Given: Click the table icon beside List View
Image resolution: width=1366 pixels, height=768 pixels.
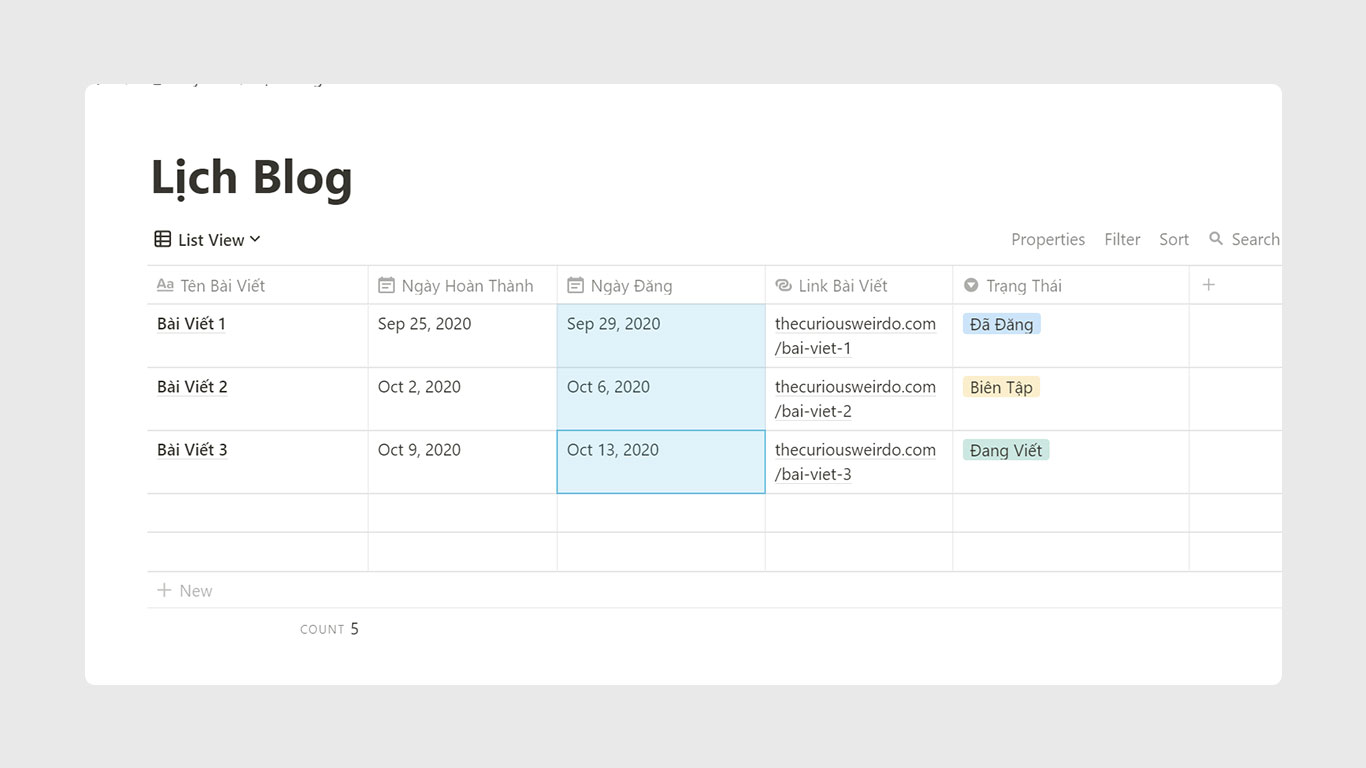Looking at the screenshot, I should point(162,239).
